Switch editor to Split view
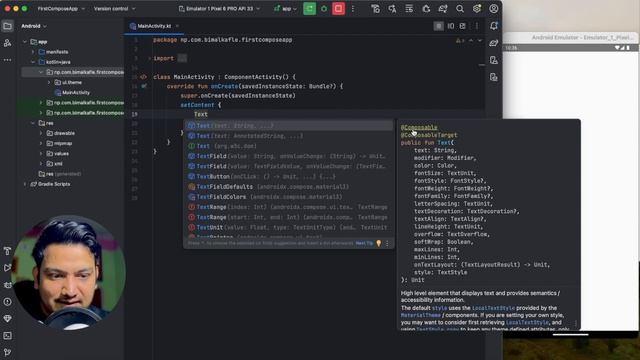 click(x=451, y=26)
